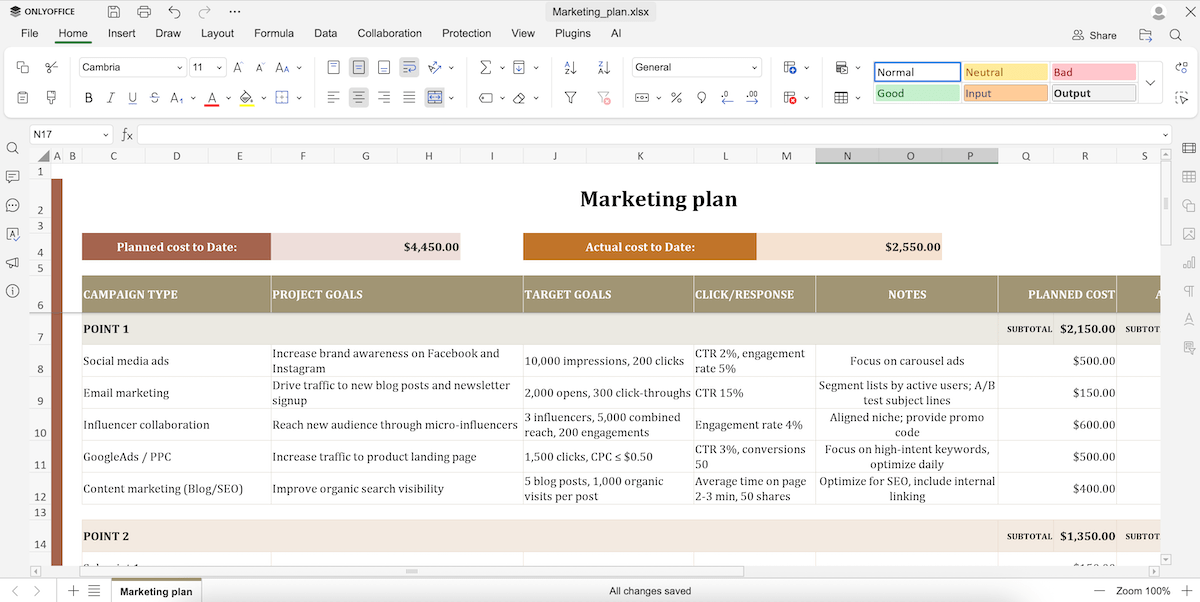Viewport: 1200px width, 602px height.
Task: Toggle bold formatting
Action: [x=88, y=97]
